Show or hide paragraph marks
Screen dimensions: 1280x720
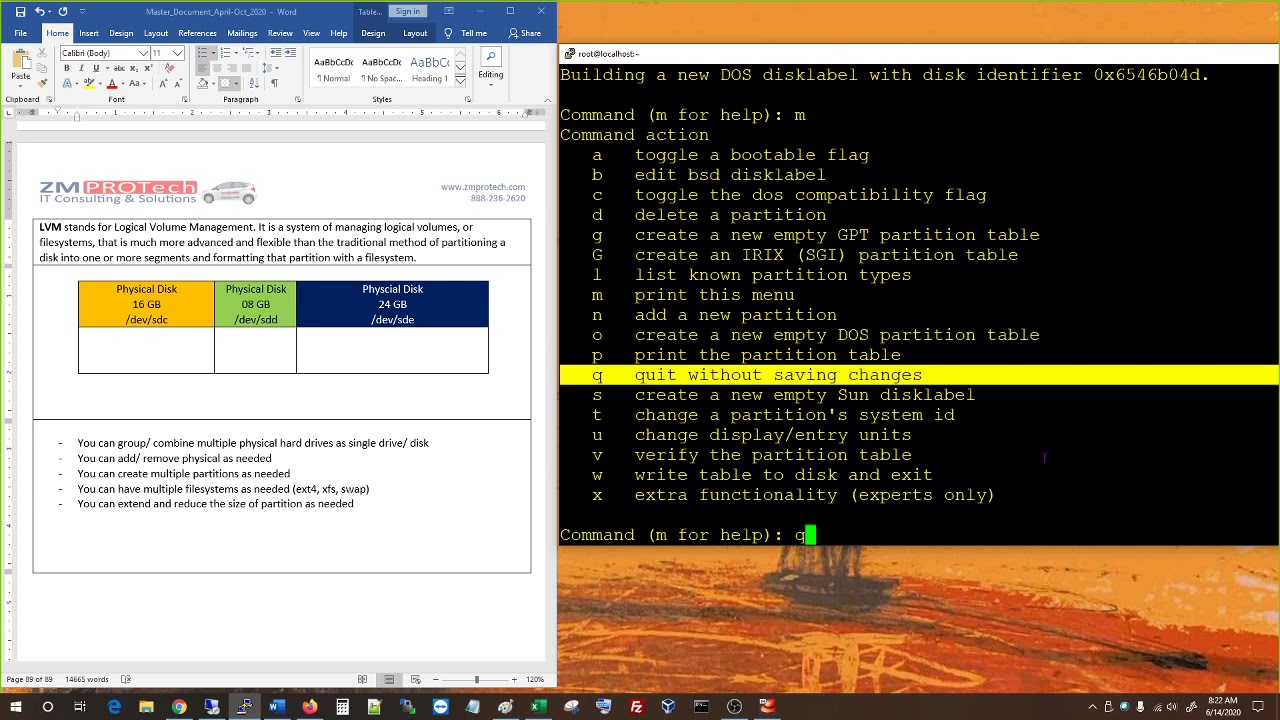[x=274, y=83]
